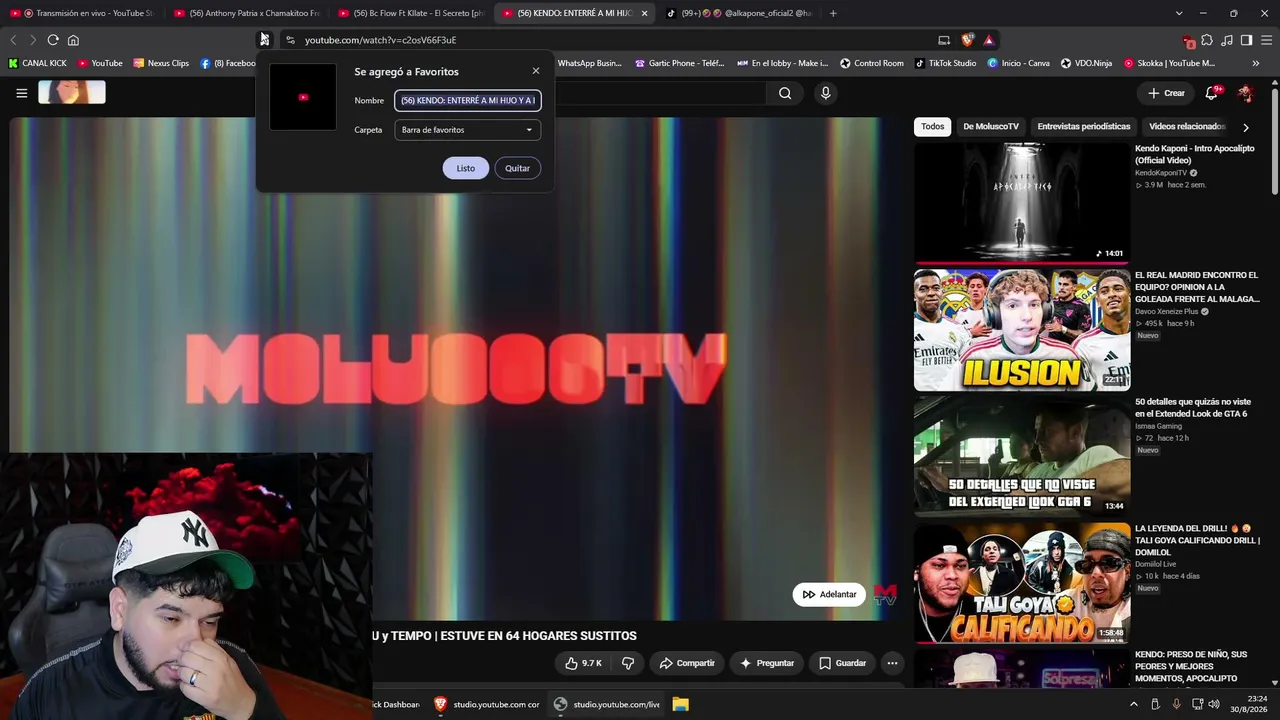
Task: Open the YouTube account avatar menu
Action: 1245,93
